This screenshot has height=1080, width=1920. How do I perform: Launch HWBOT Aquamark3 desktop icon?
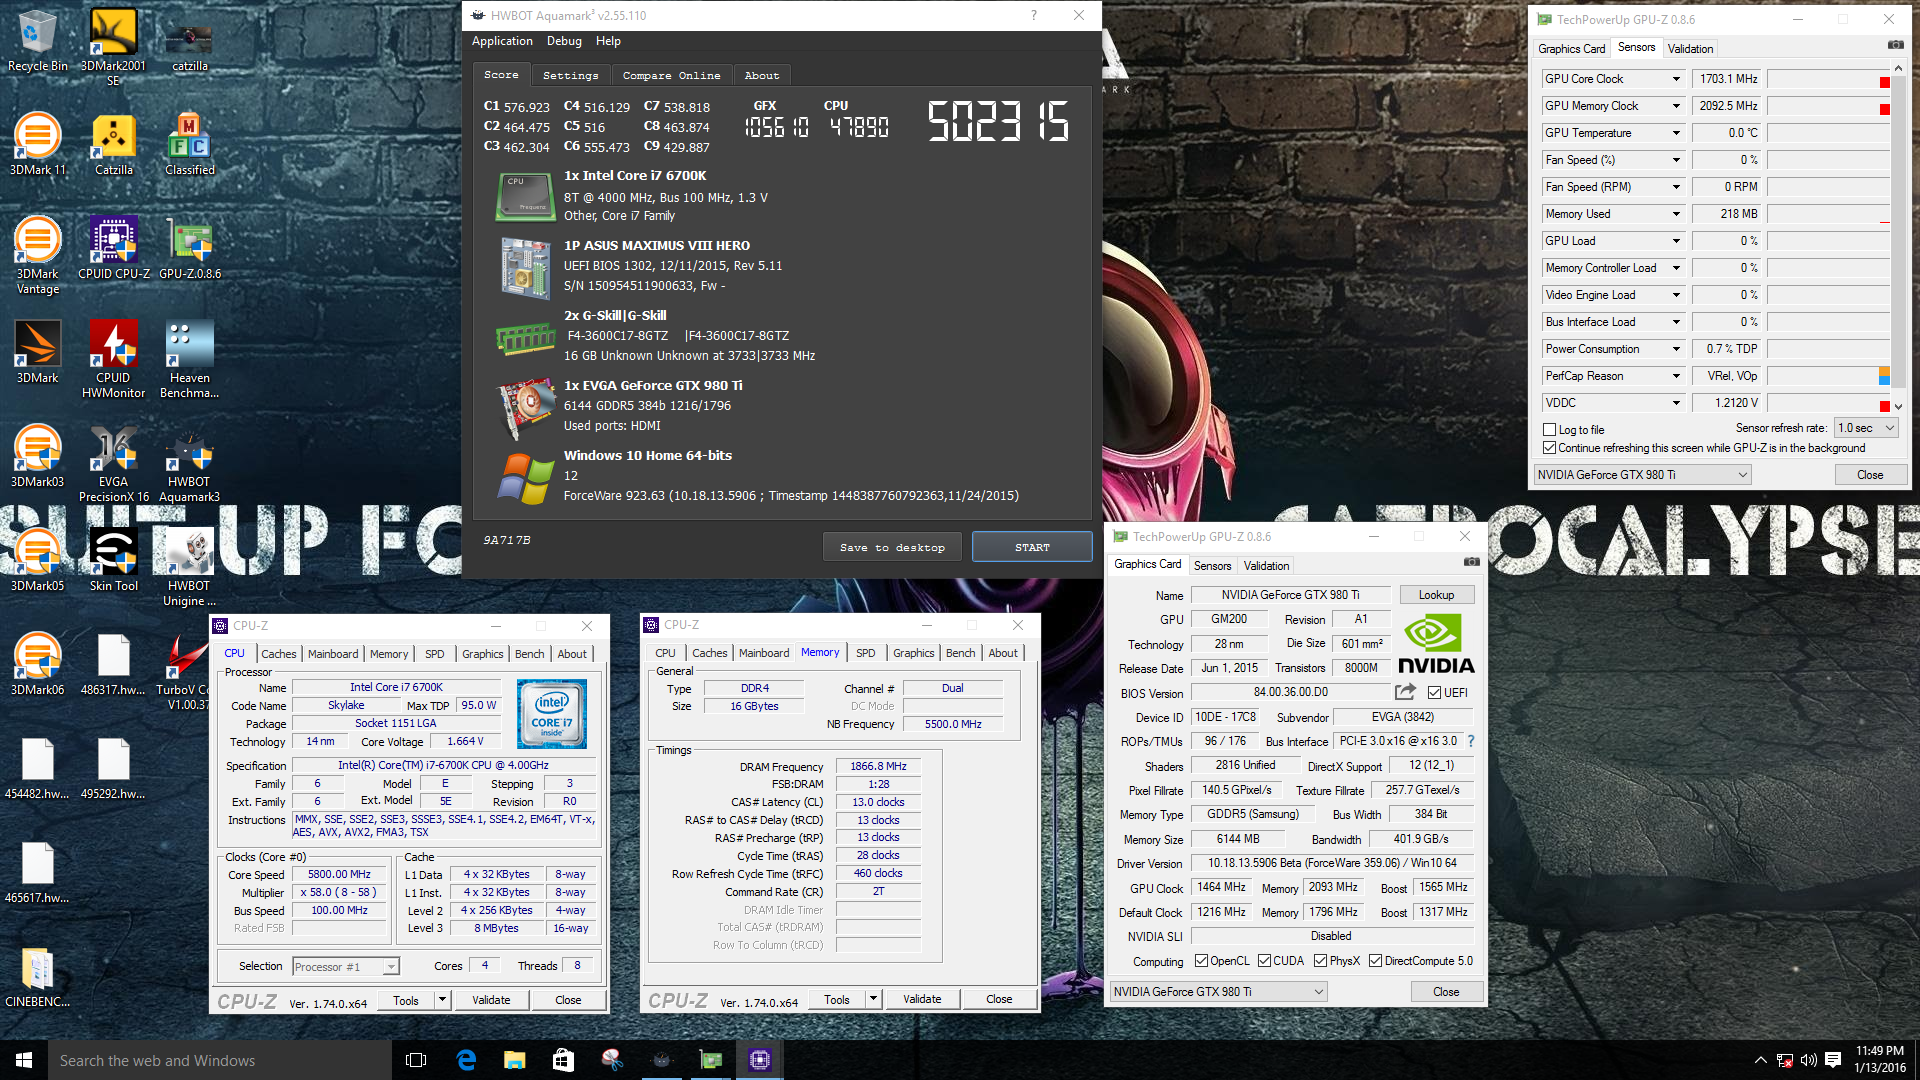tap(190, 463)
